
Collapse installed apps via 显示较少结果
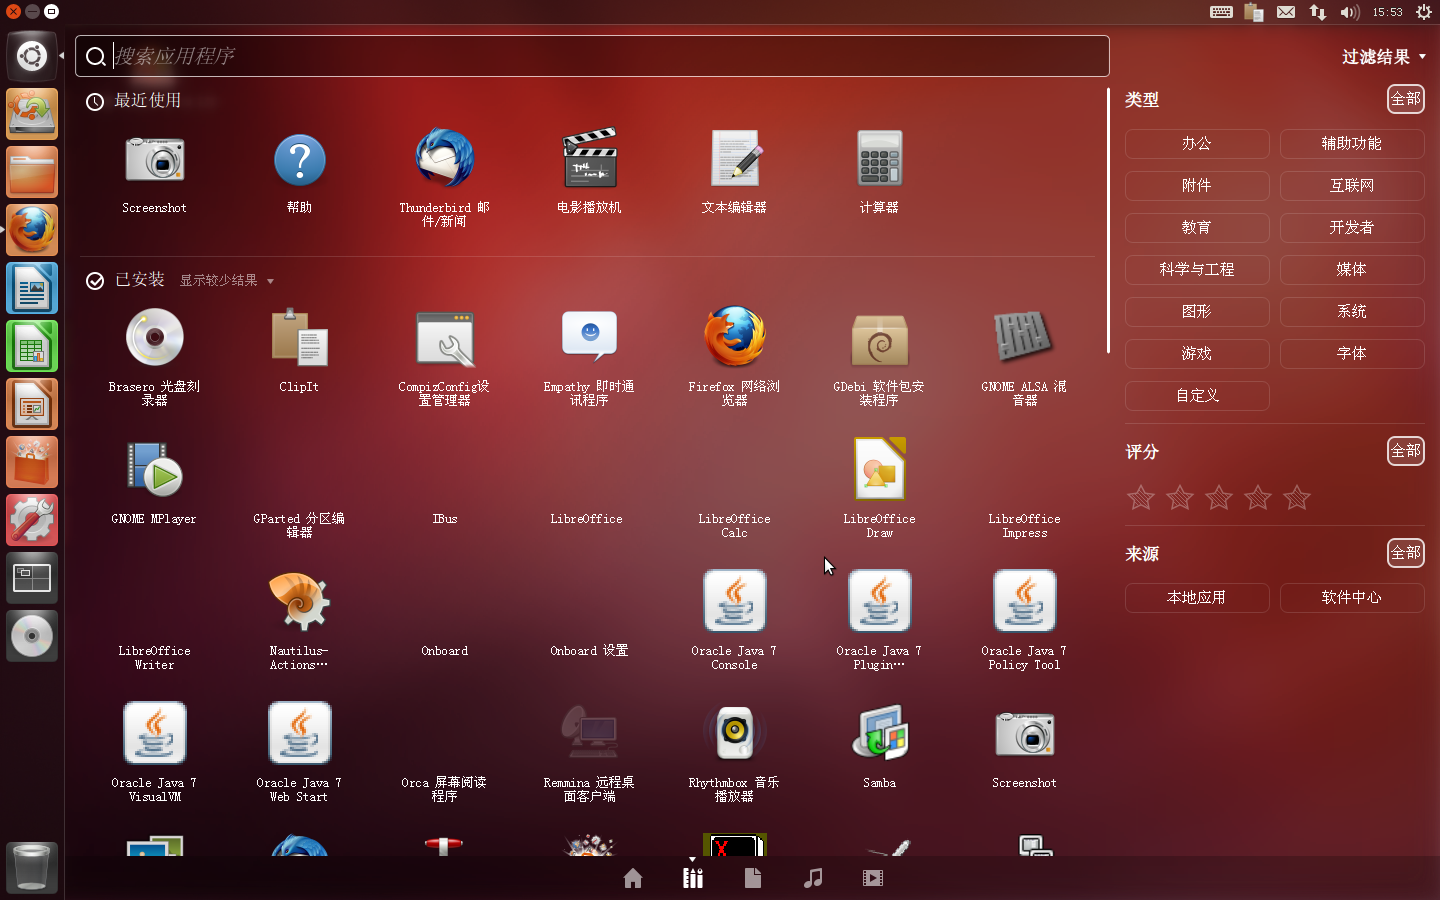point(226,281)
